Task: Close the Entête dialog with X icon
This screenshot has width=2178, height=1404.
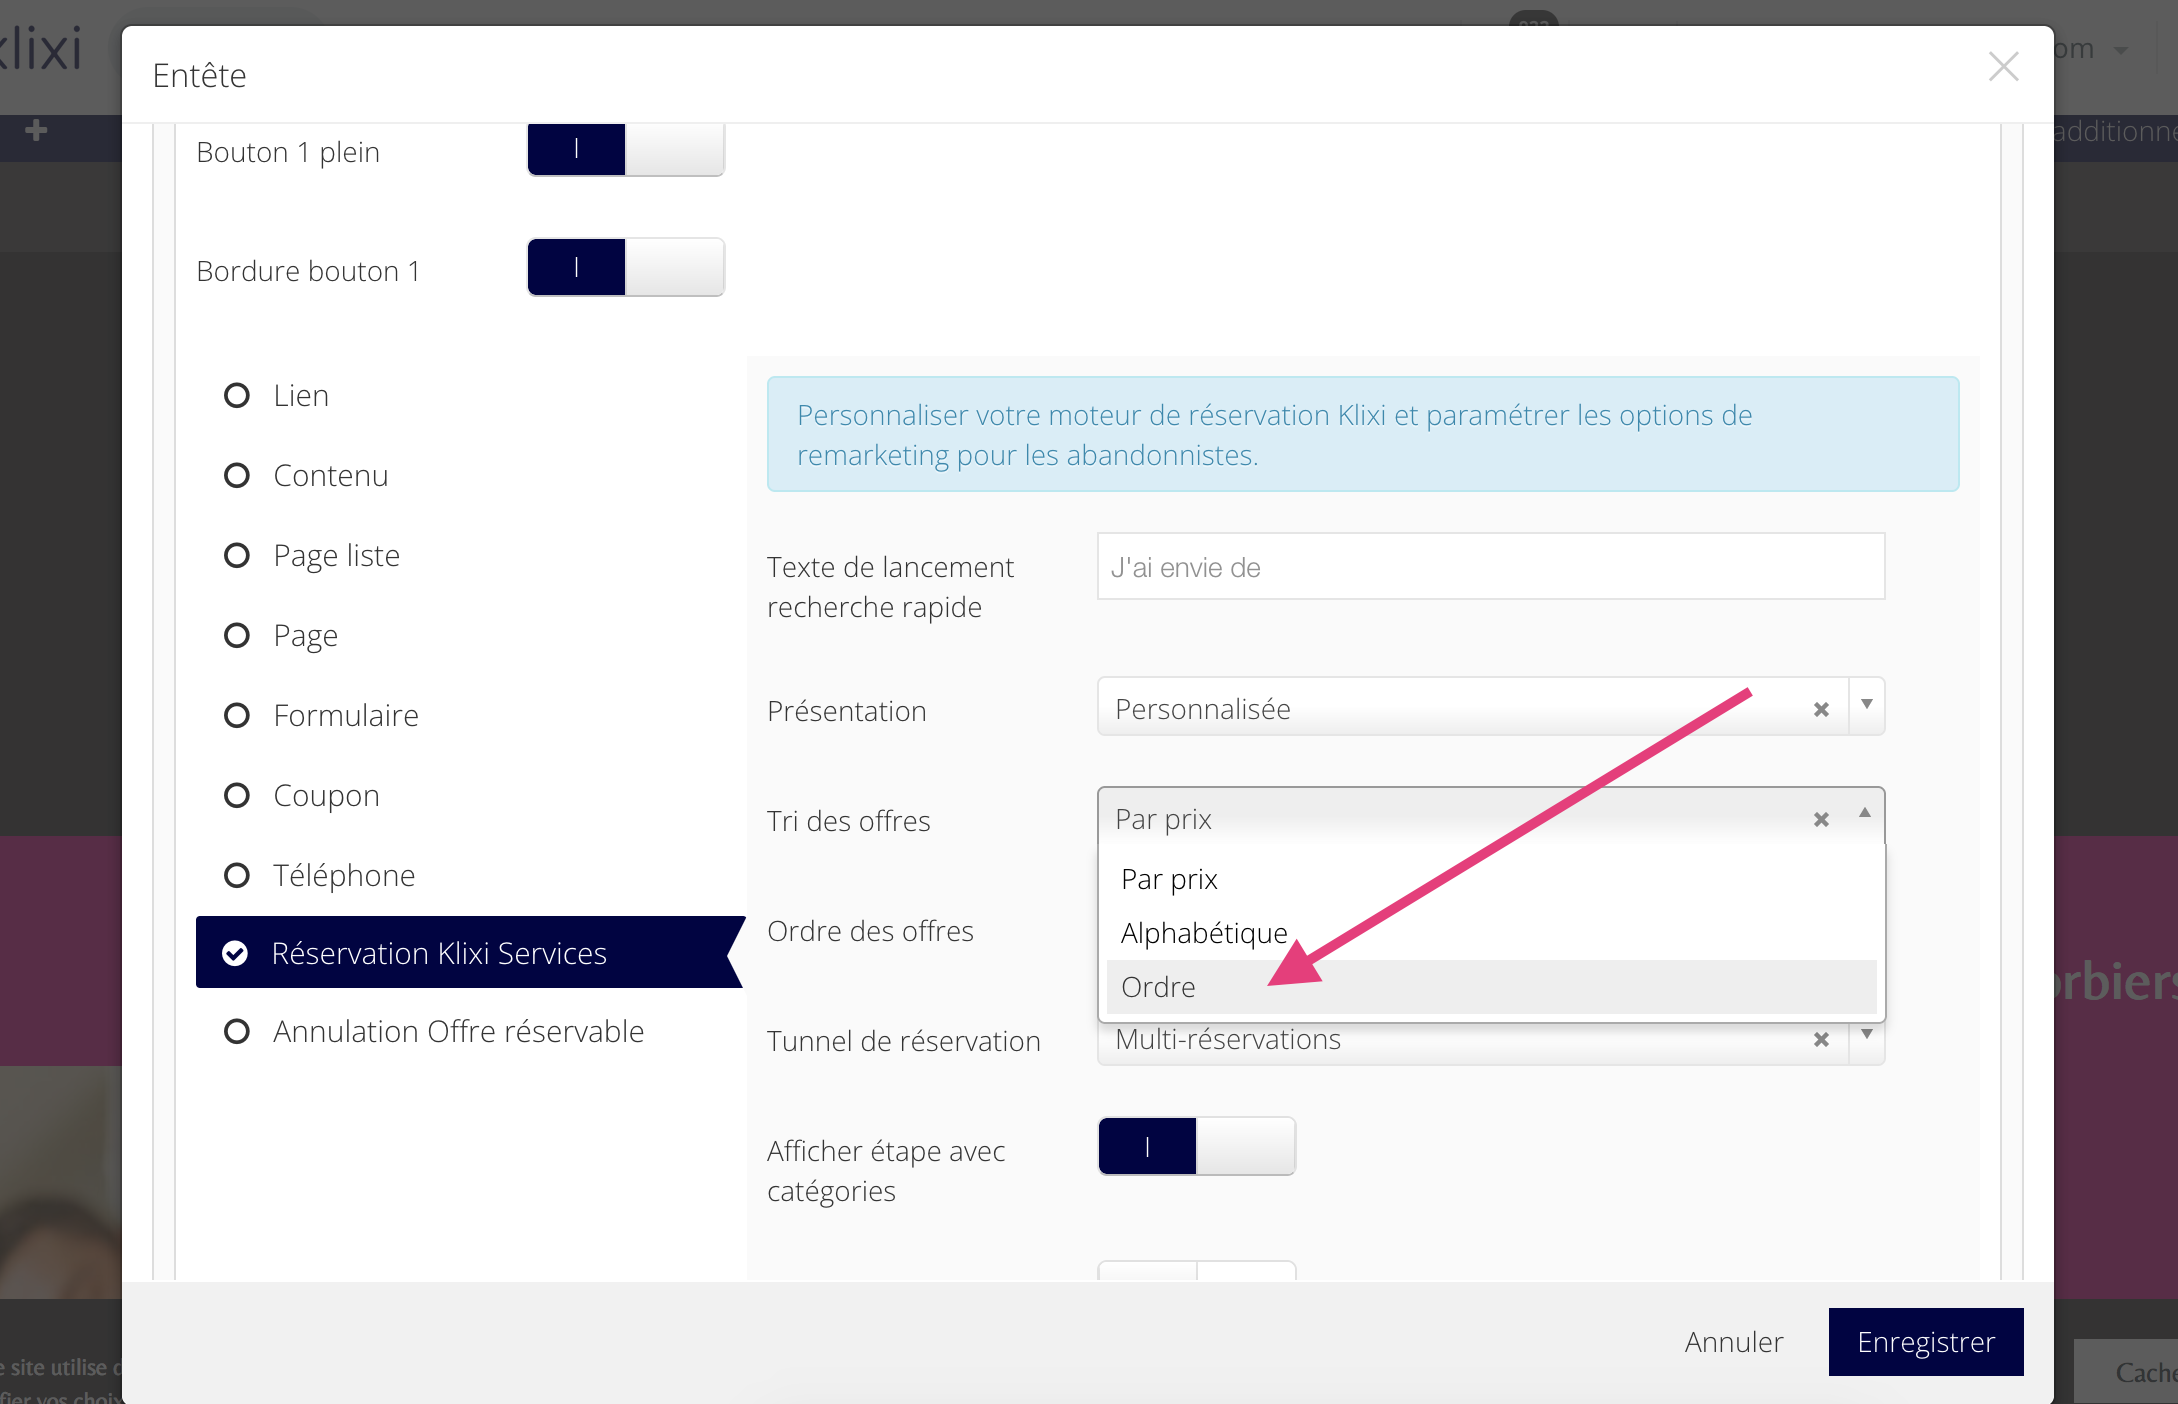Action: click(2003, 67)
